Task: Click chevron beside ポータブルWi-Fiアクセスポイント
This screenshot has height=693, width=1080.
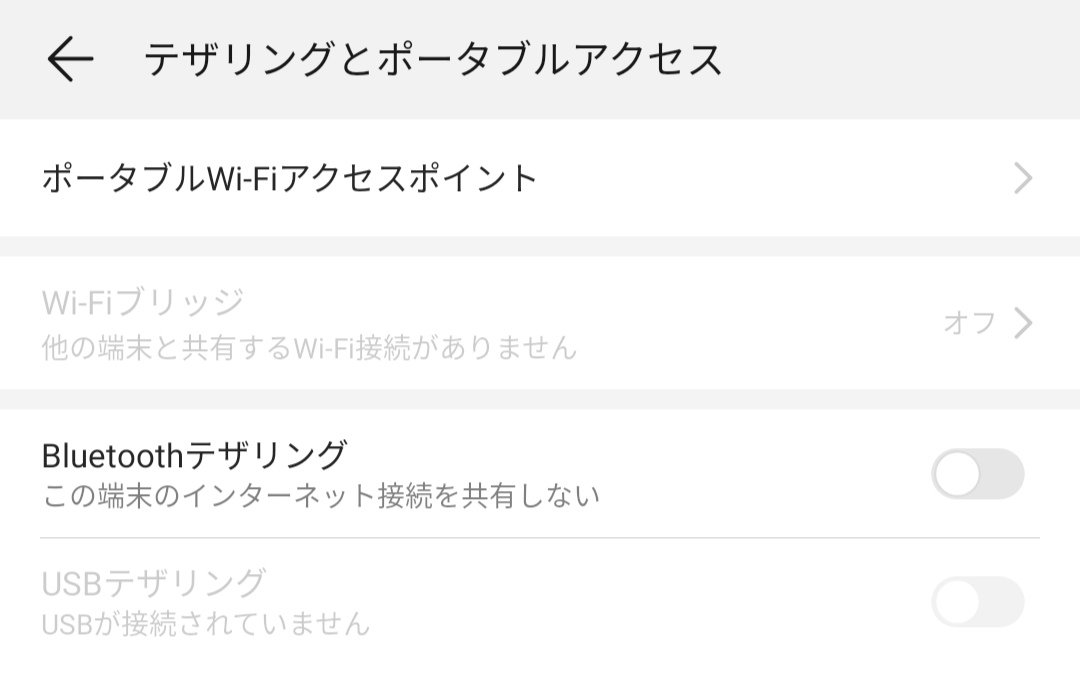Action: [1024, 178]
